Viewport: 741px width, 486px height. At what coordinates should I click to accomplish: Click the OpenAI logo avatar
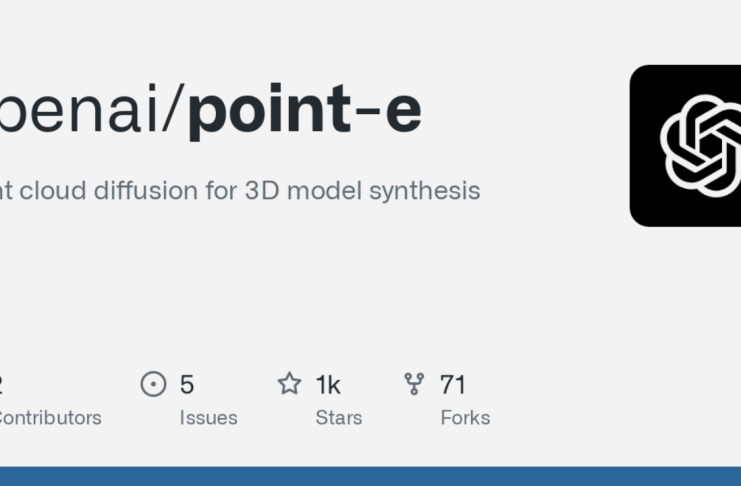click(x=685, y=146)
